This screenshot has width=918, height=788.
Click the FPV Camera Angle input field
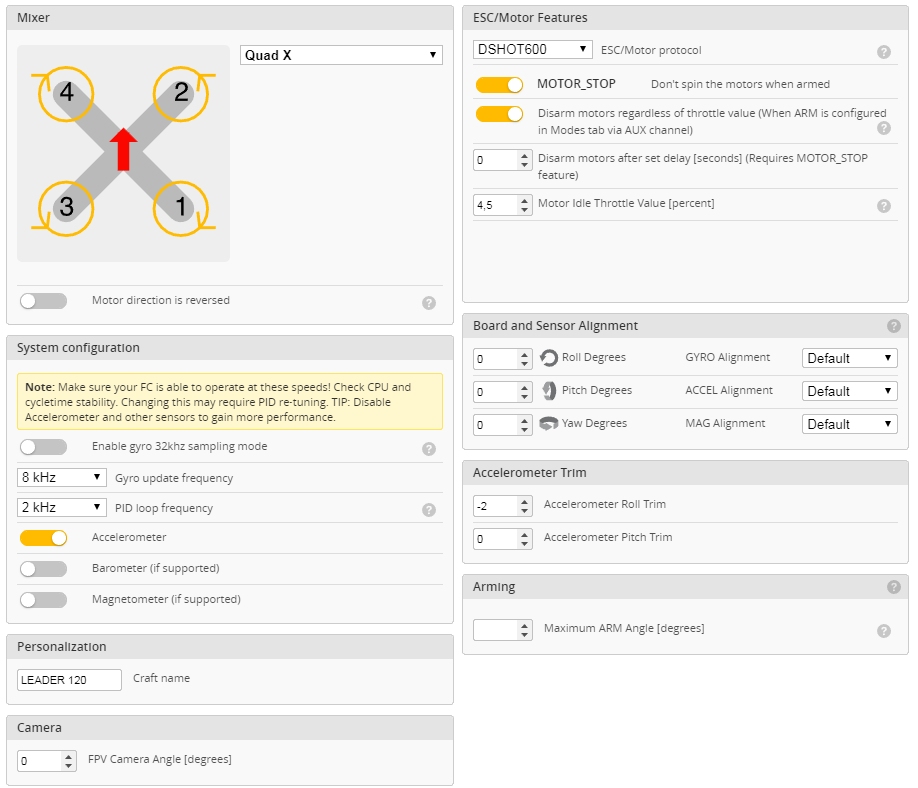pyautogui.click(x=47, y=760)
